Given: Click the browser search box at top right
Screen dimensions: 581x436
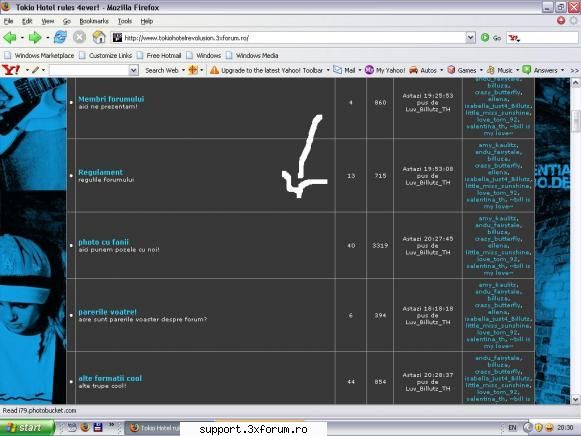Looking at the screenshot, I should tap(542, 37).
